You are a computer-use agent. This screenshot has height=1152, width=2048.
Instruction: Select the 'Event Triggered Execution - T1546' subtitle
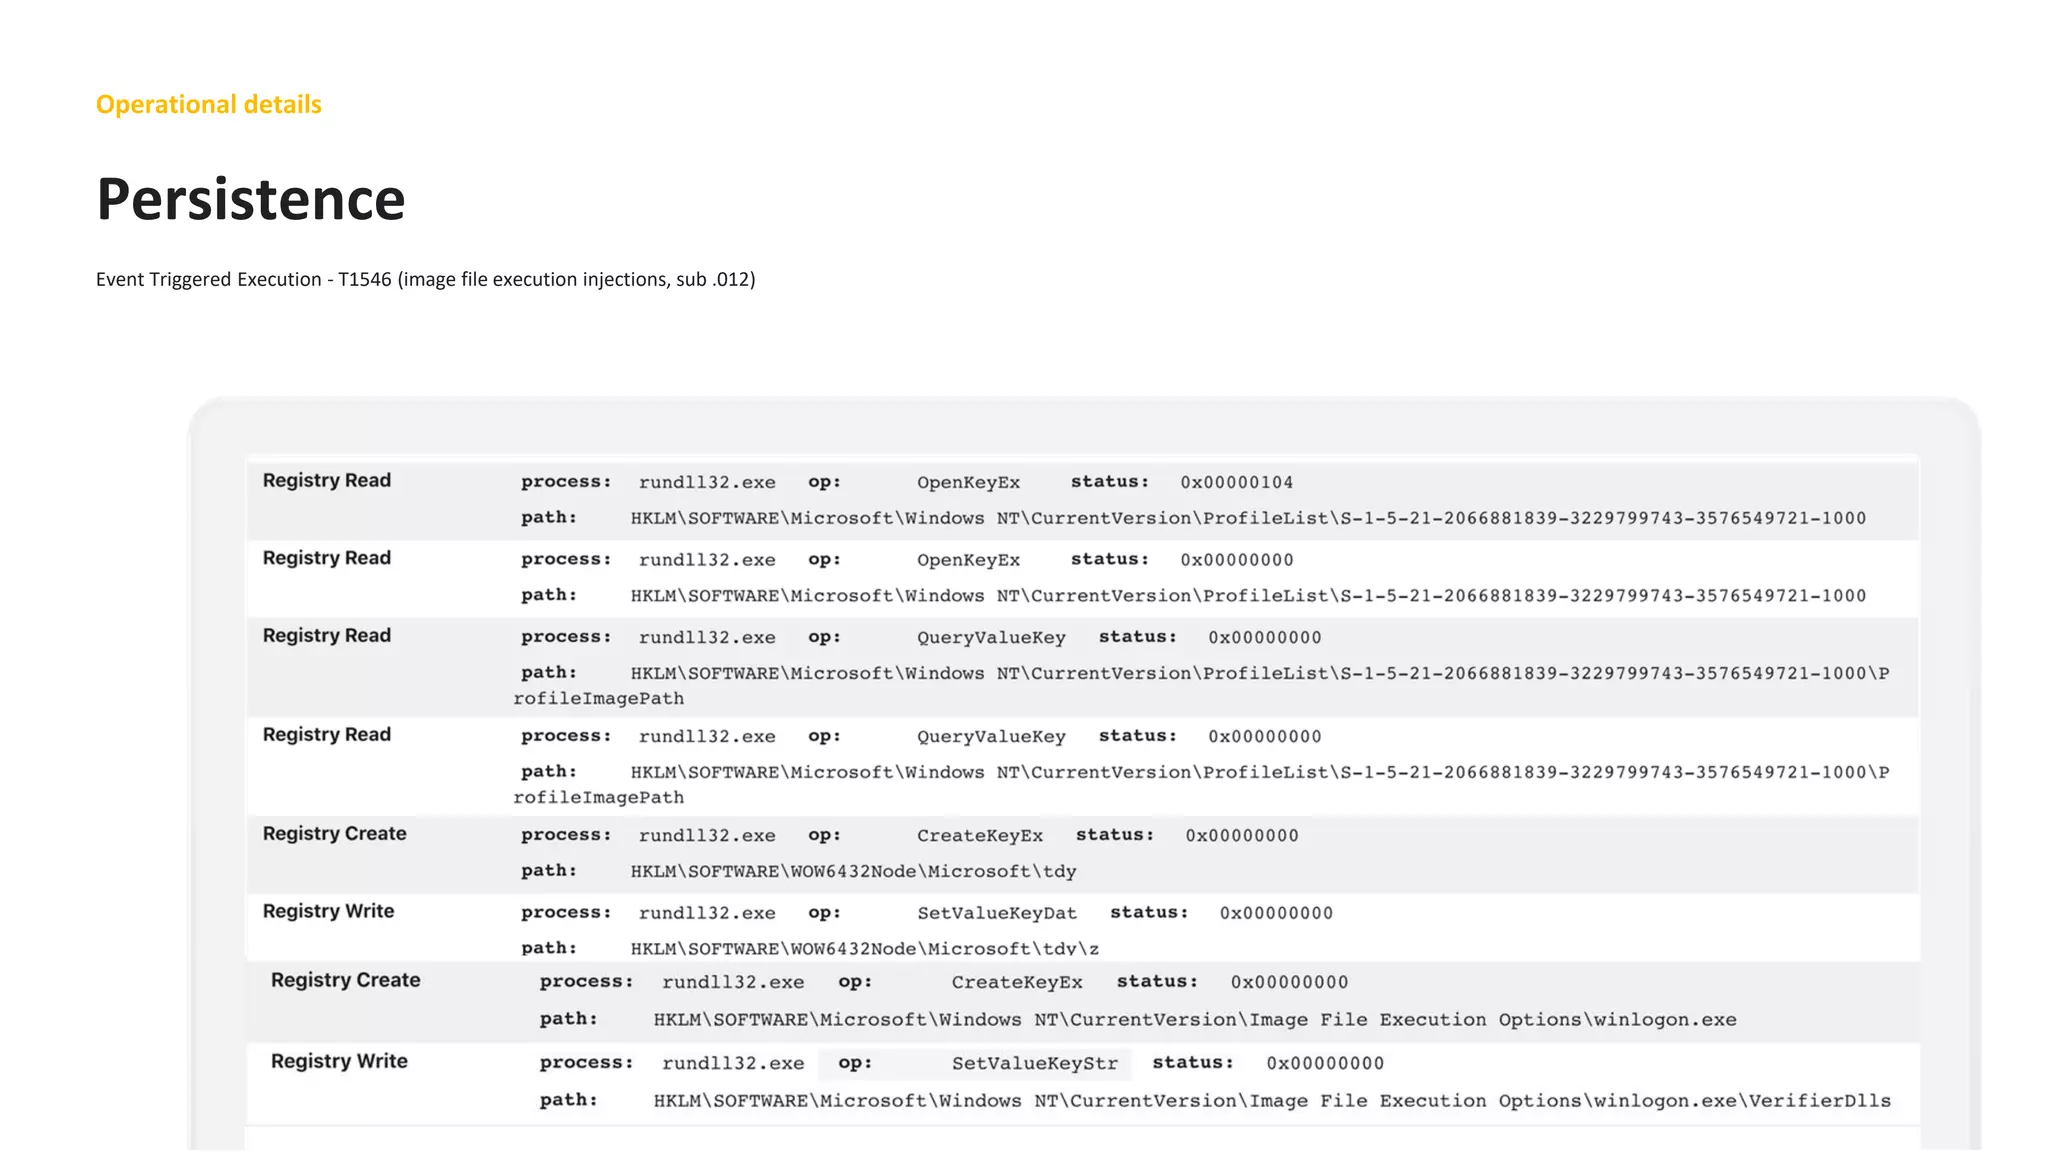point(425,279)
